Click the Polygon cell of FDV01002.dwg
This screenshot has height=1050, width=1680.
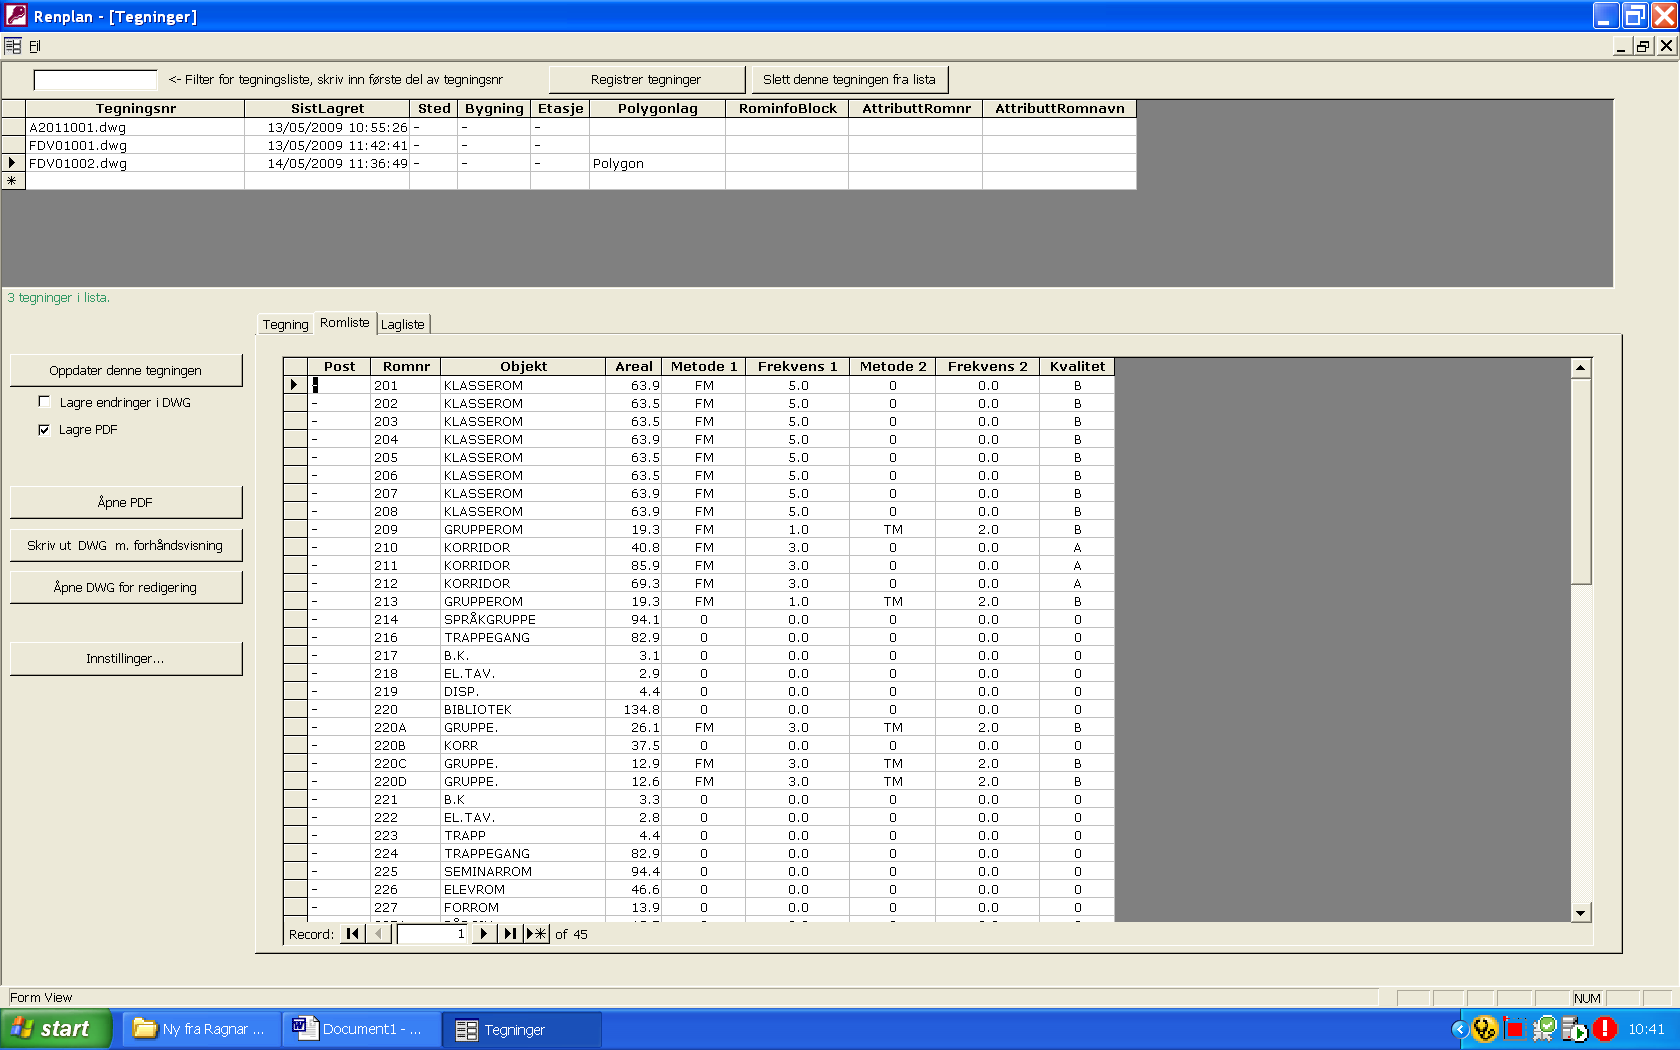[x=657, y=163]
